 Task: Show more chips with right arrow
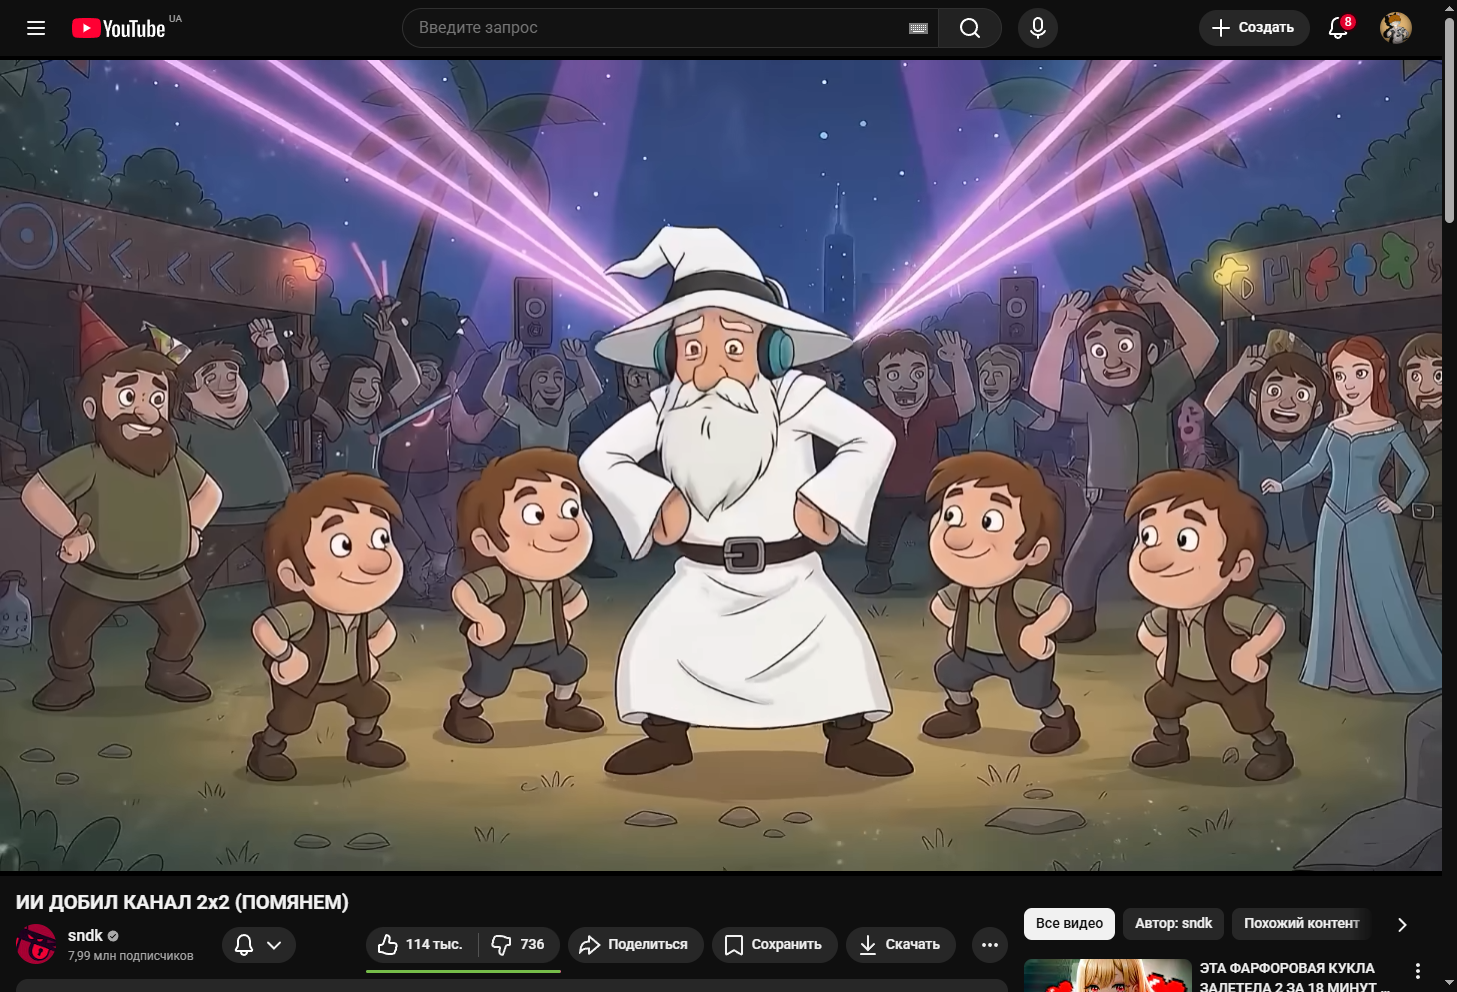coord(1402,924)
